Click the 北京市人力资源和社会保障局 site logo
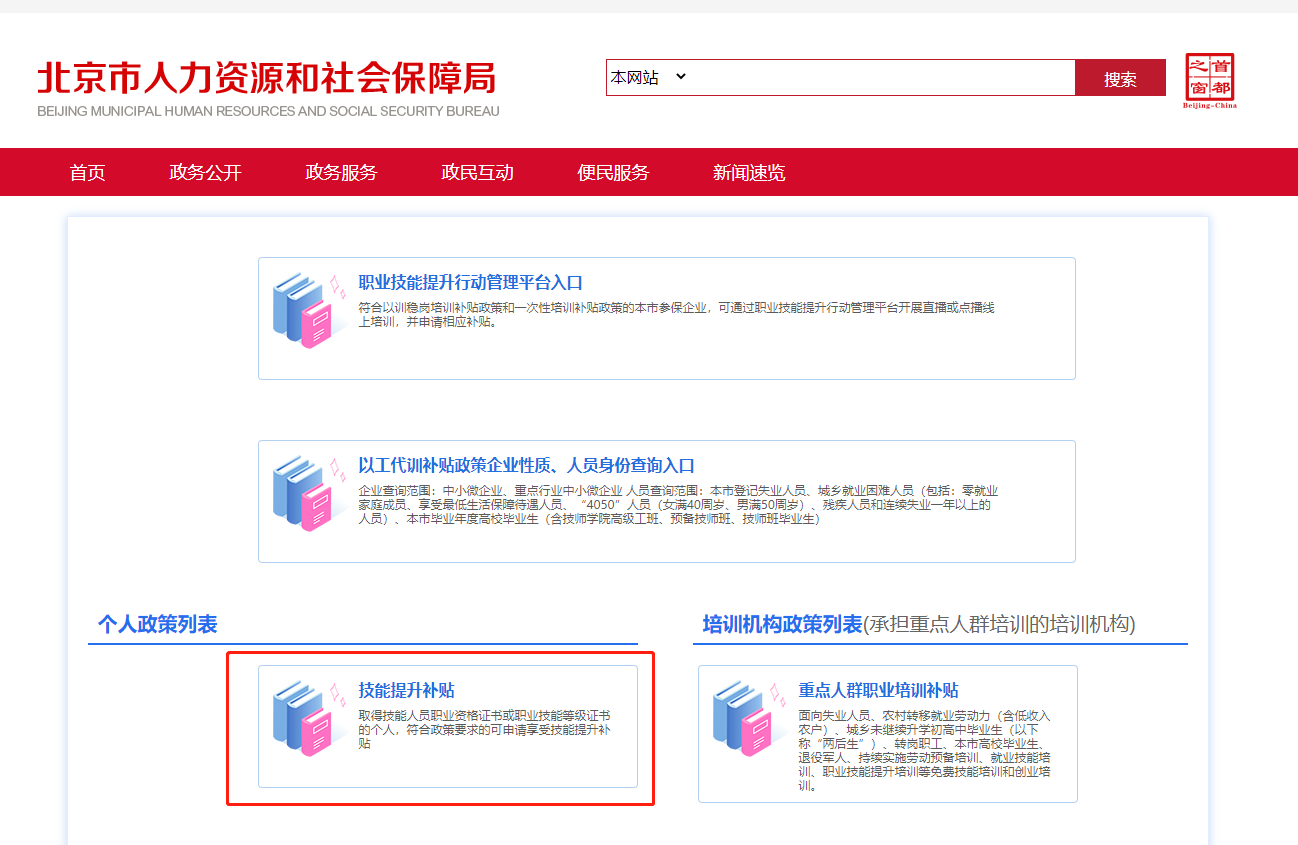This screenshot has height=845, width=1298. pos(267,88)
